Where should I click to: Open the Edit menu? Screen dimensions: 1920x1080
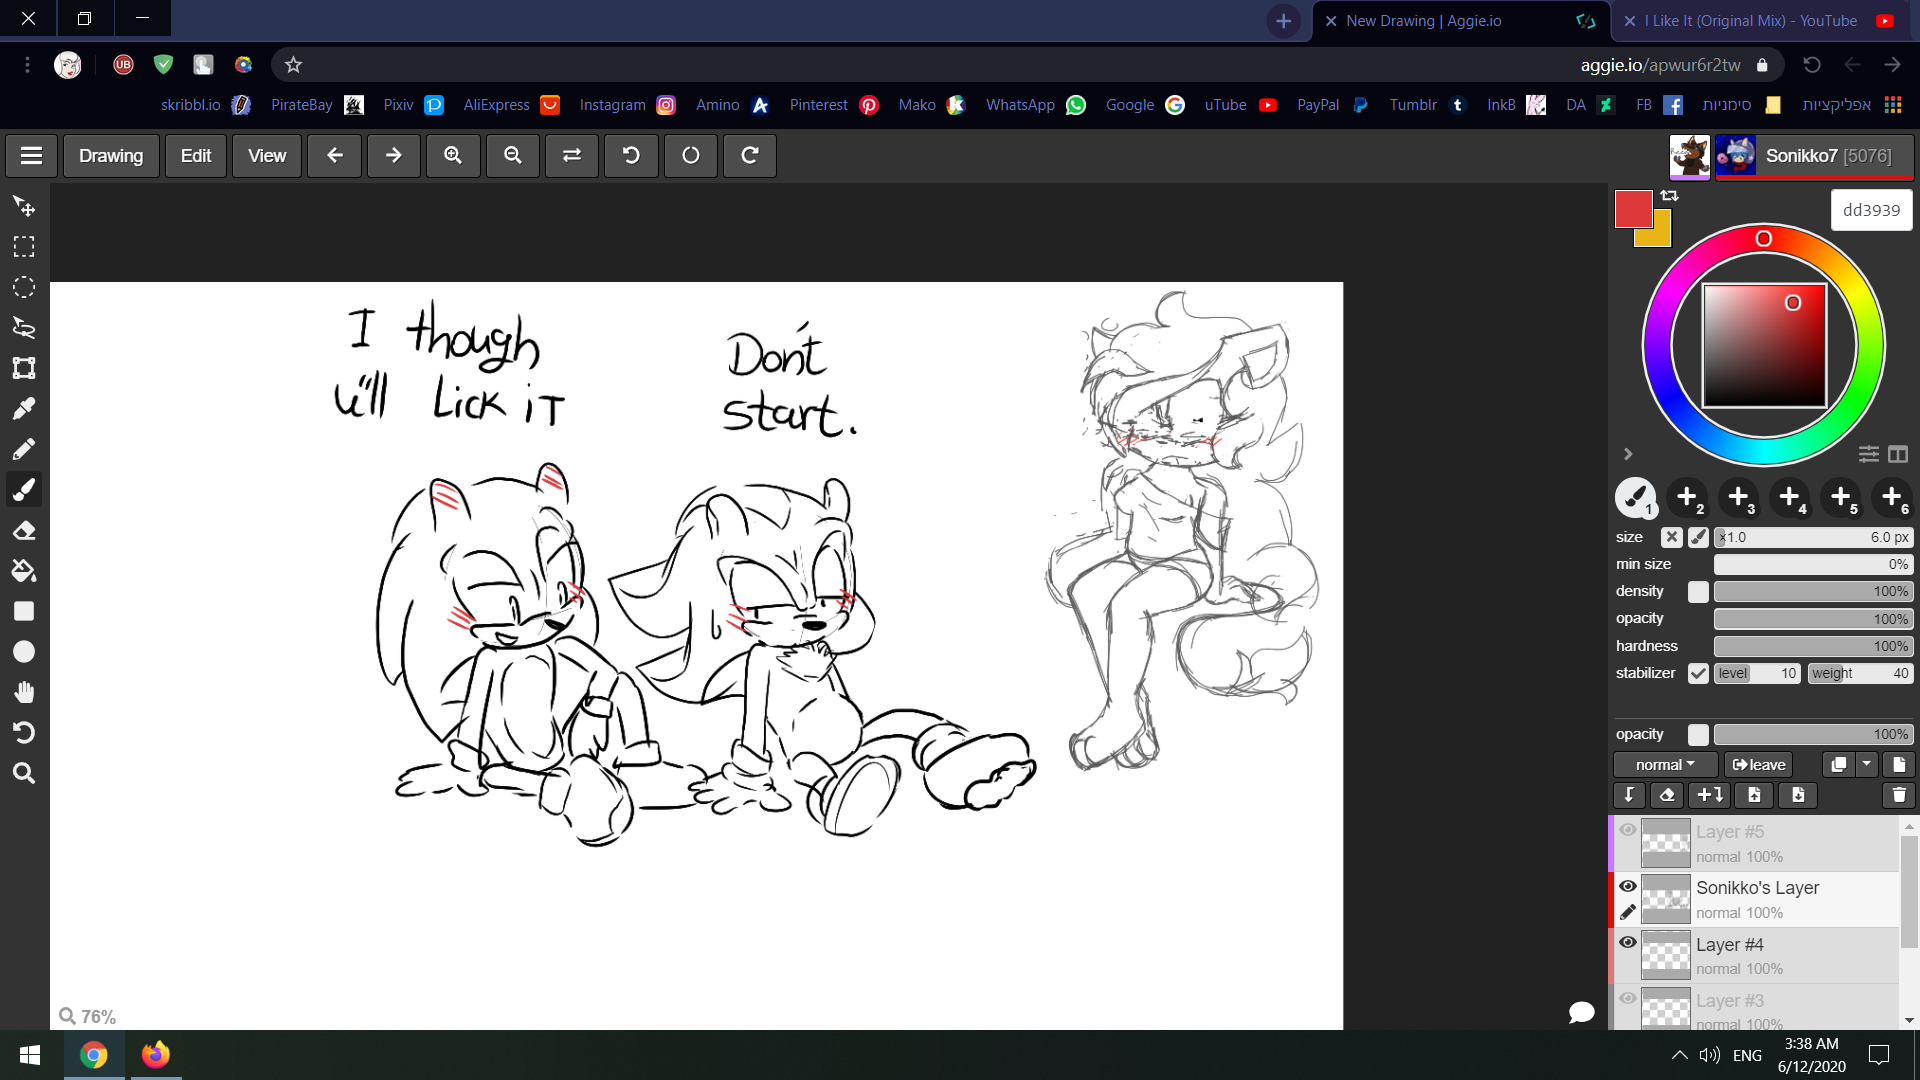(196, 156)
